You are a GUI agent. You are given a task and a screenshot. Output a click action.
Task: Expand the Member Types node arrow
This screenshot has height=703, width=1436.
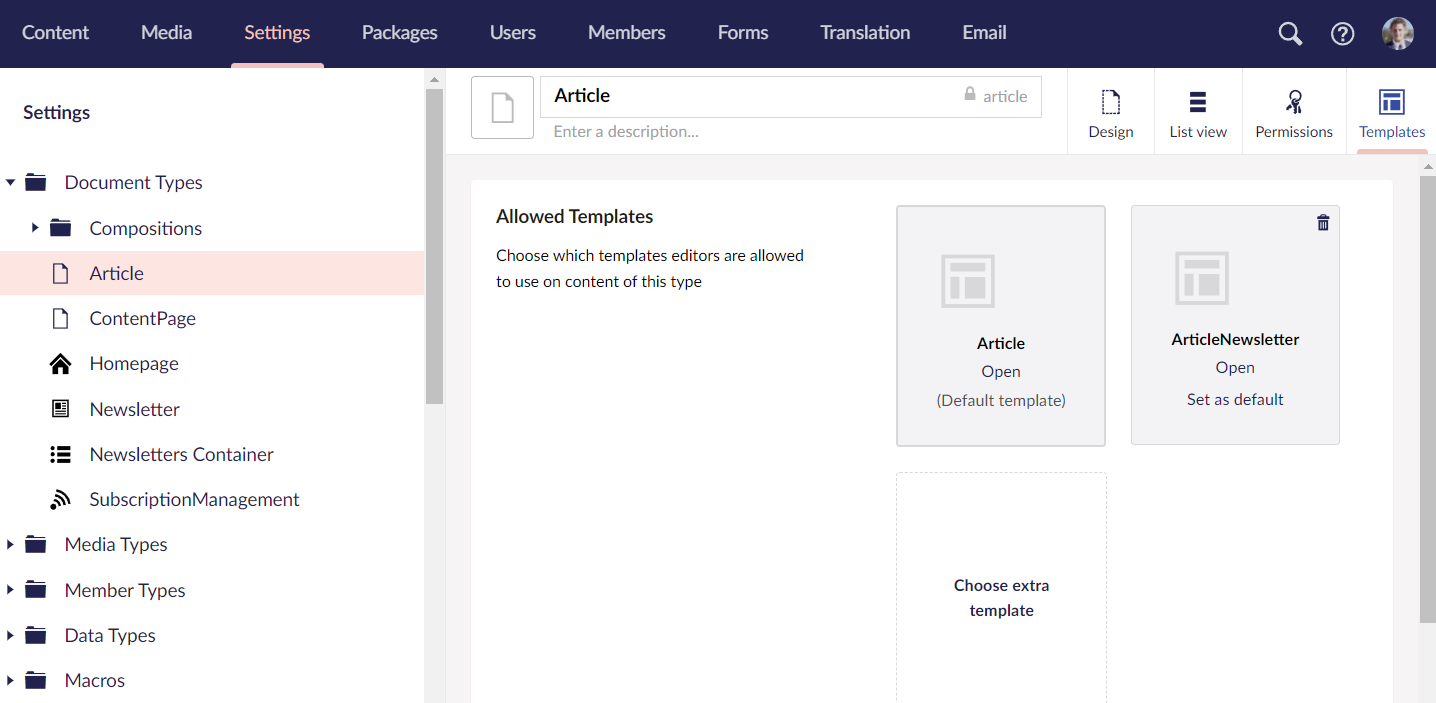point(10,590)
